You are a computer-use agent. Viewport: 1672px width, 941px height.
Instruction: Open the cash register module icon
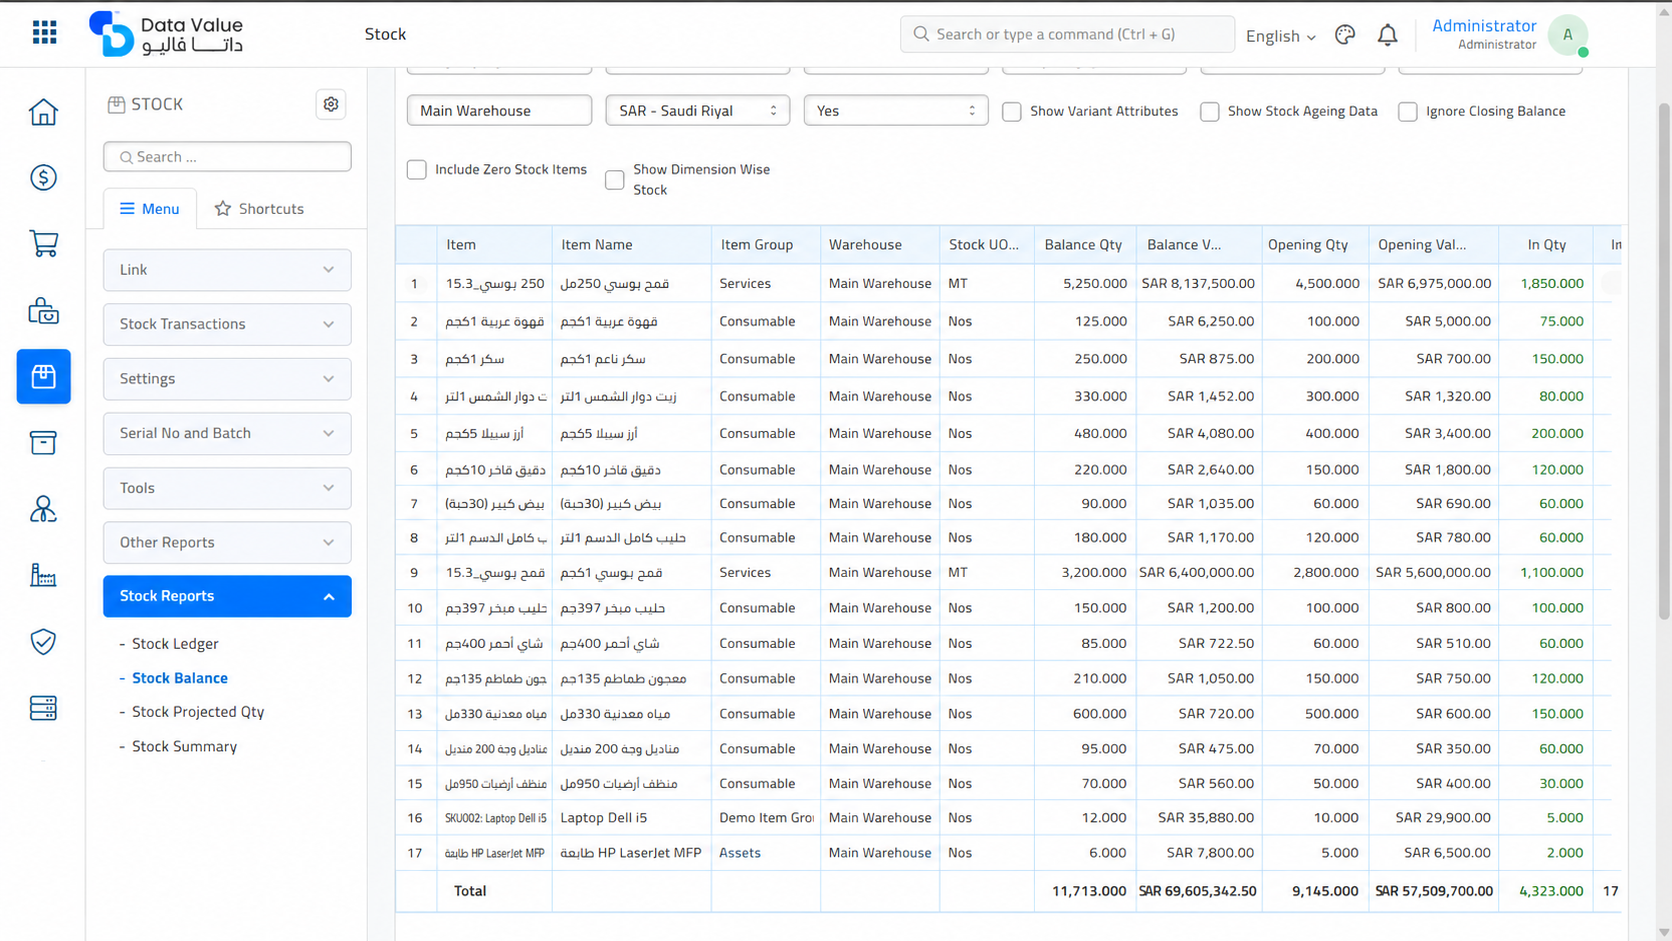click(43, 311)
